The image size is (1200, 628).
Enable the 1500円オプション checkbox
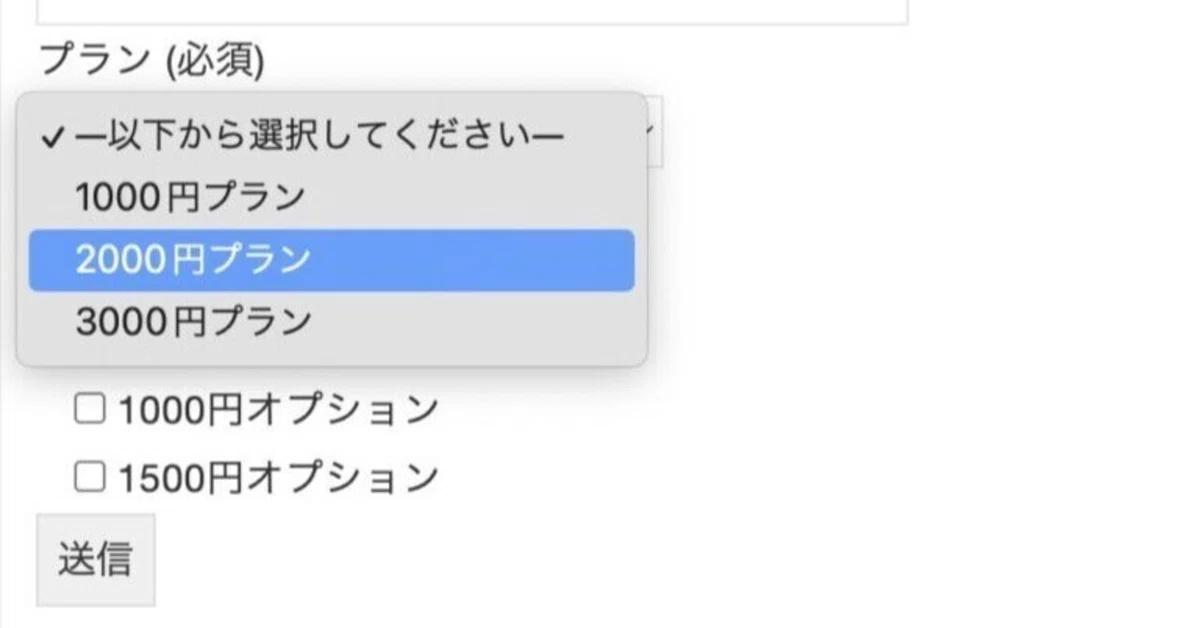pyautogui.click(x=91, y=476)
